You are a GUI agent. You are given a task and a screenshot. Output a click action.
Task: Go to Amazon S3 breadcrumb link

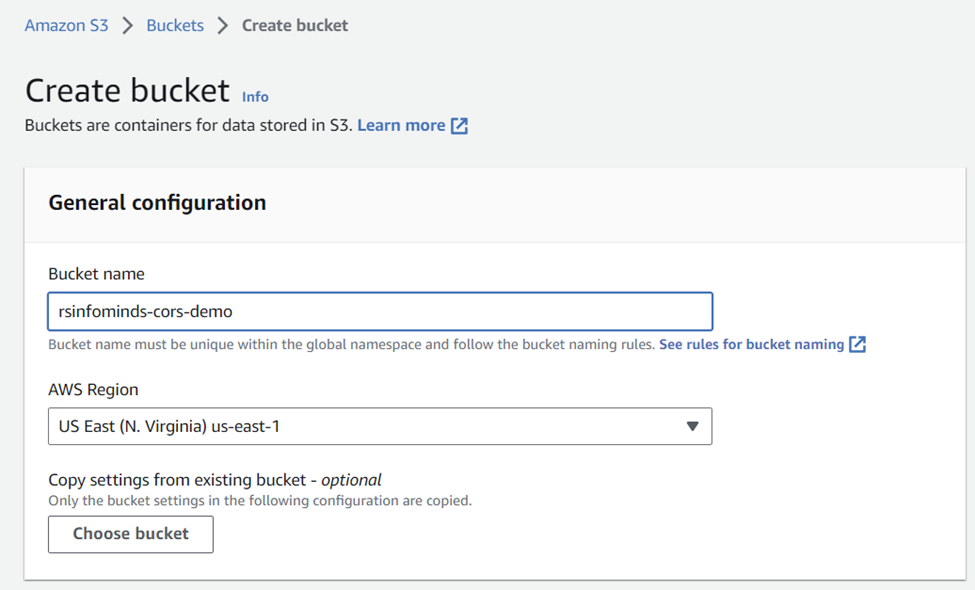(x=67, y=25)
